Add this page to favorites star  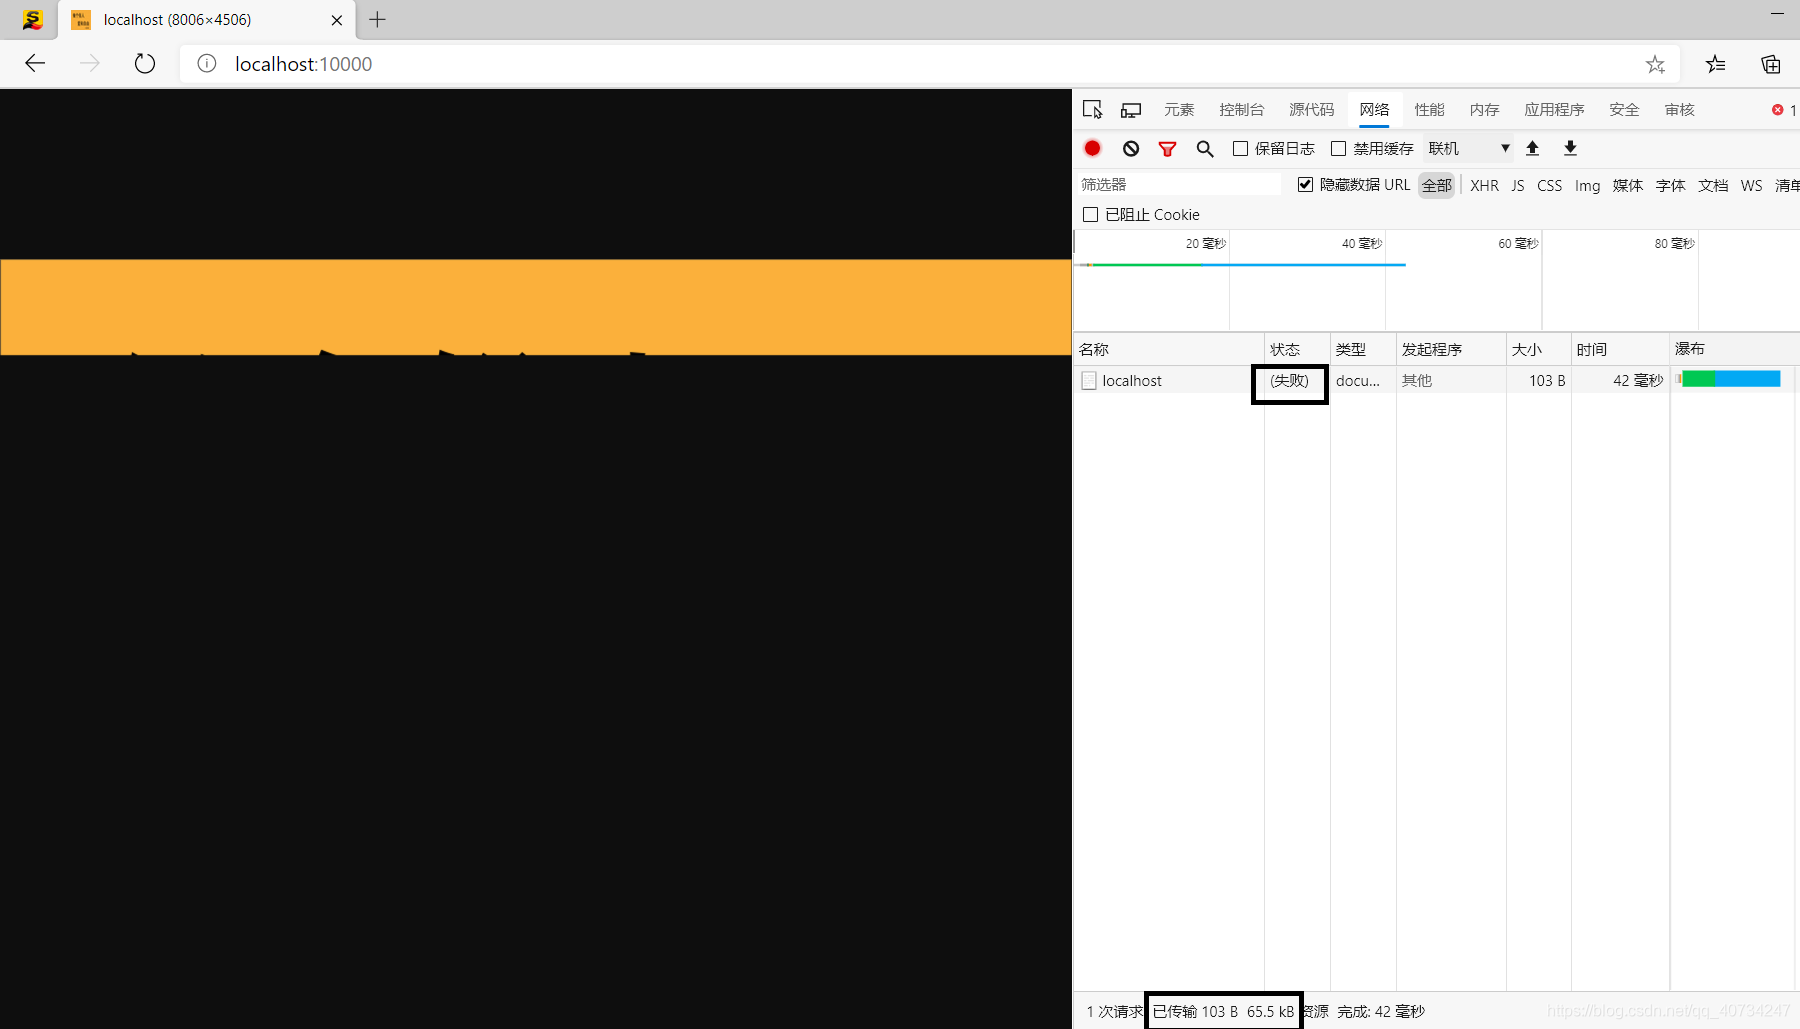click(1655, 64)
